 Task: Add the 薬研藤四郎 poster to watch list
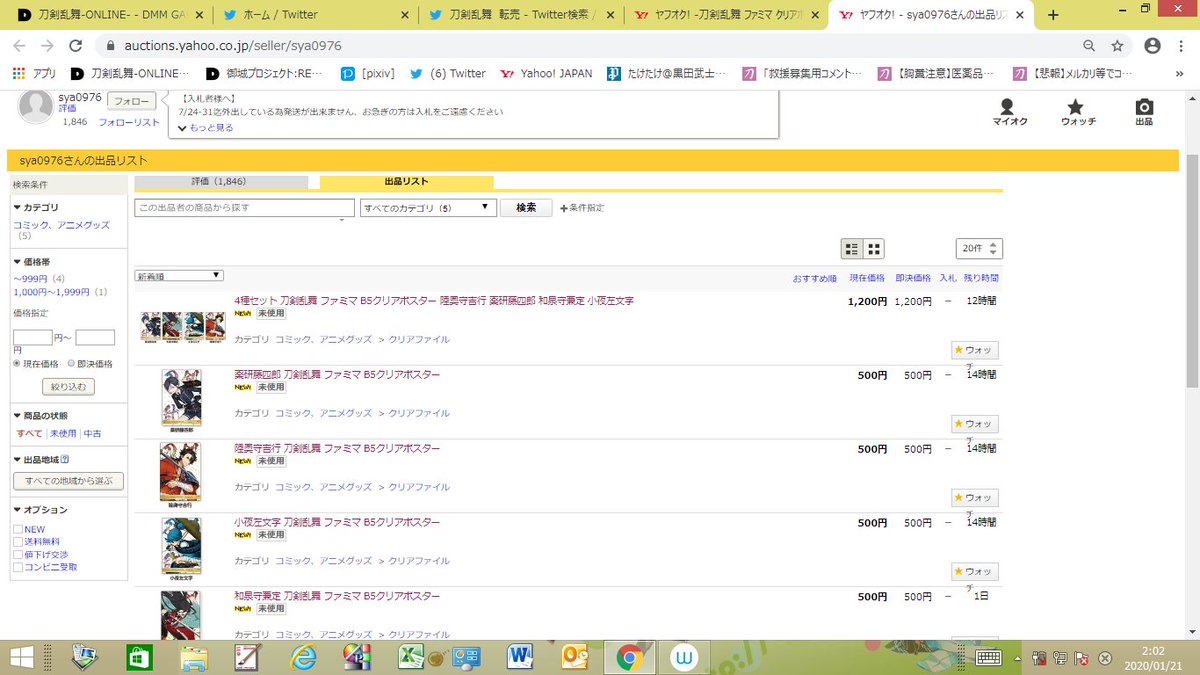pyautogui.click(x=975, y=424)
